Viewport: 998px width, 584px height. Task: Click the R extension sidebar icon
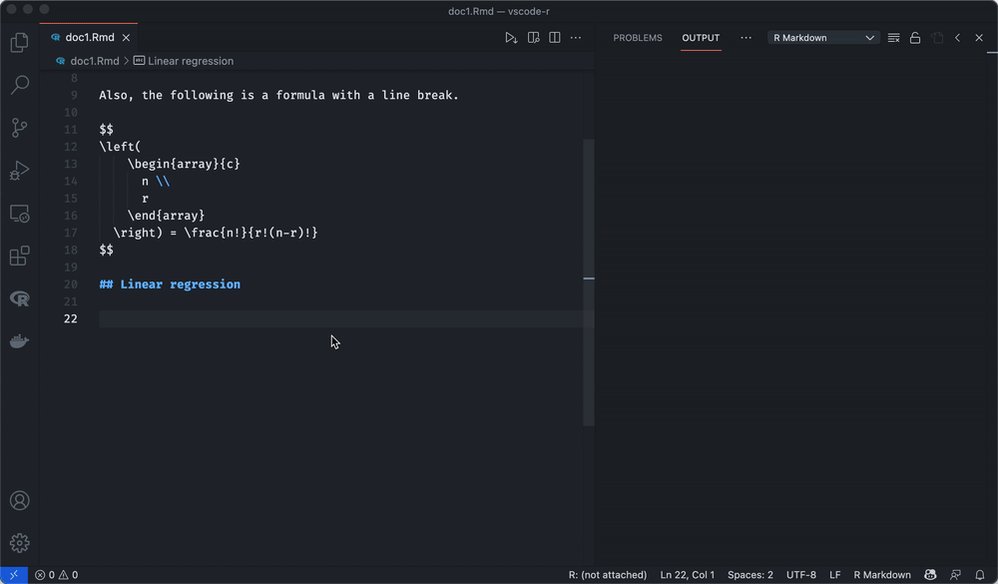19,298
